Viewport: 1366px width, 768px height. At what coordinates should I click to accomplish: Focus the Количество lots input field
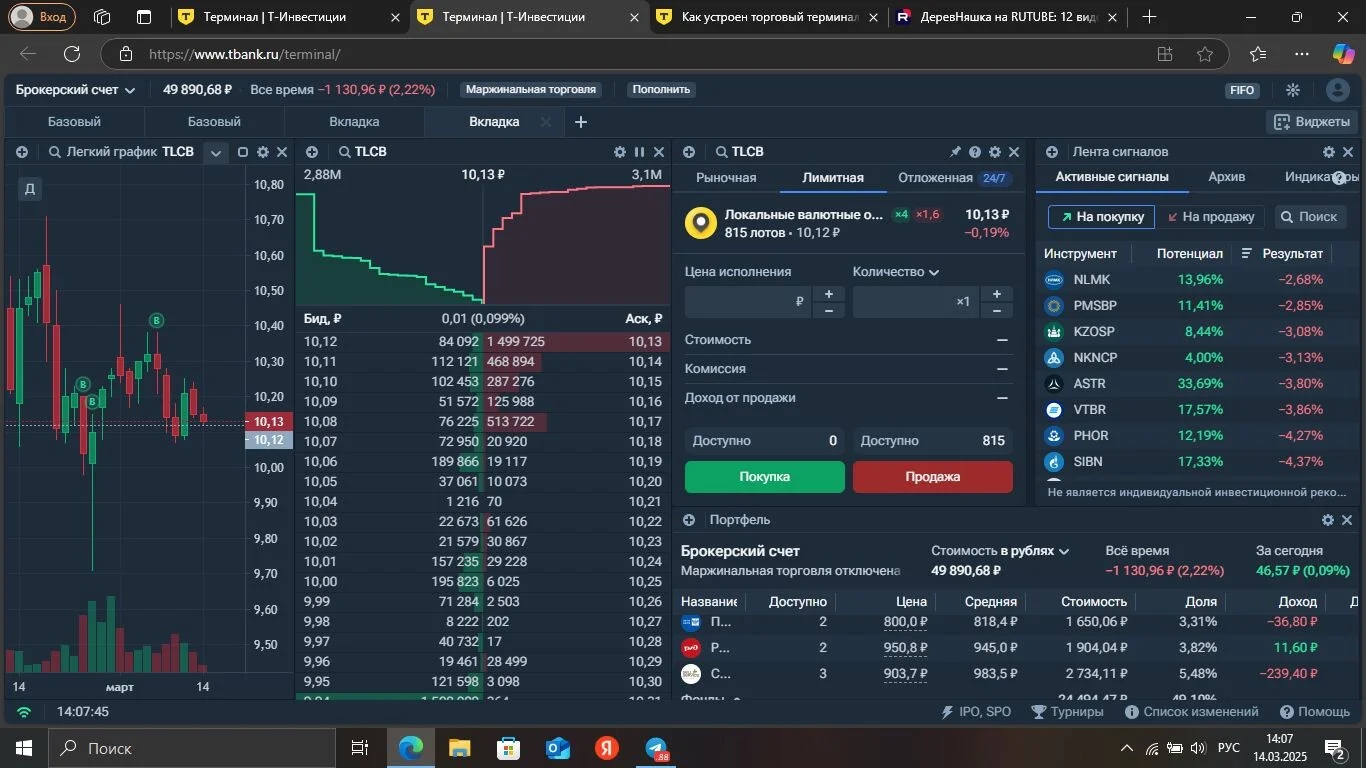(916, 302)
